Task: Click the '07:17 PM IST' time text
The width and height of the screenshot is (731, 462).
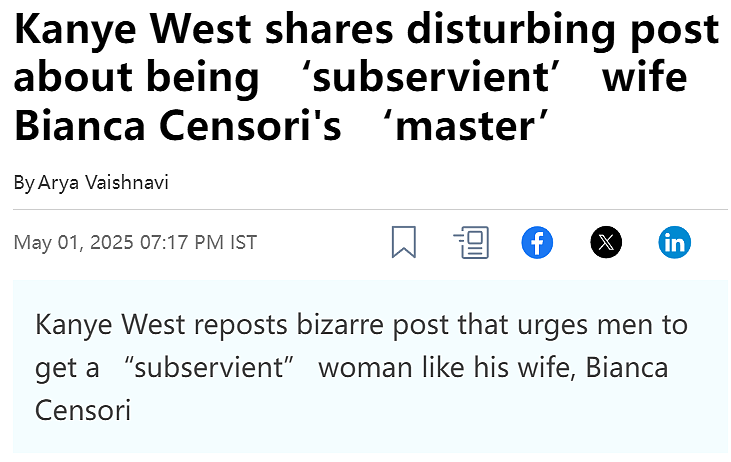Action: pos(198,242)
